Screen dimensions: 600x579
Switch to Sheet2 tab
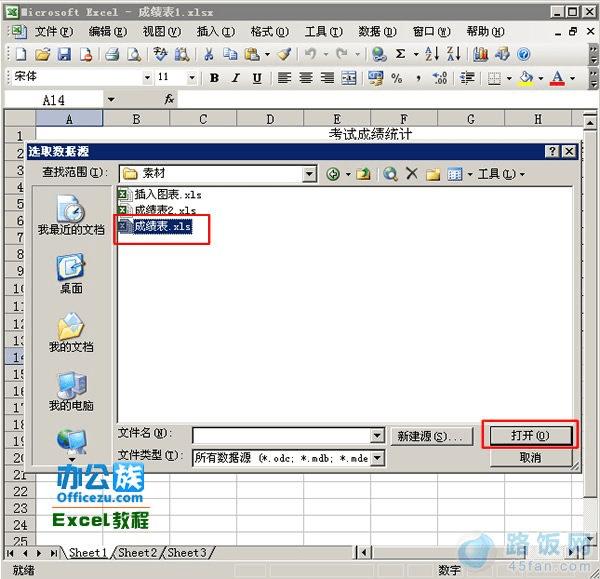[137, 552]
